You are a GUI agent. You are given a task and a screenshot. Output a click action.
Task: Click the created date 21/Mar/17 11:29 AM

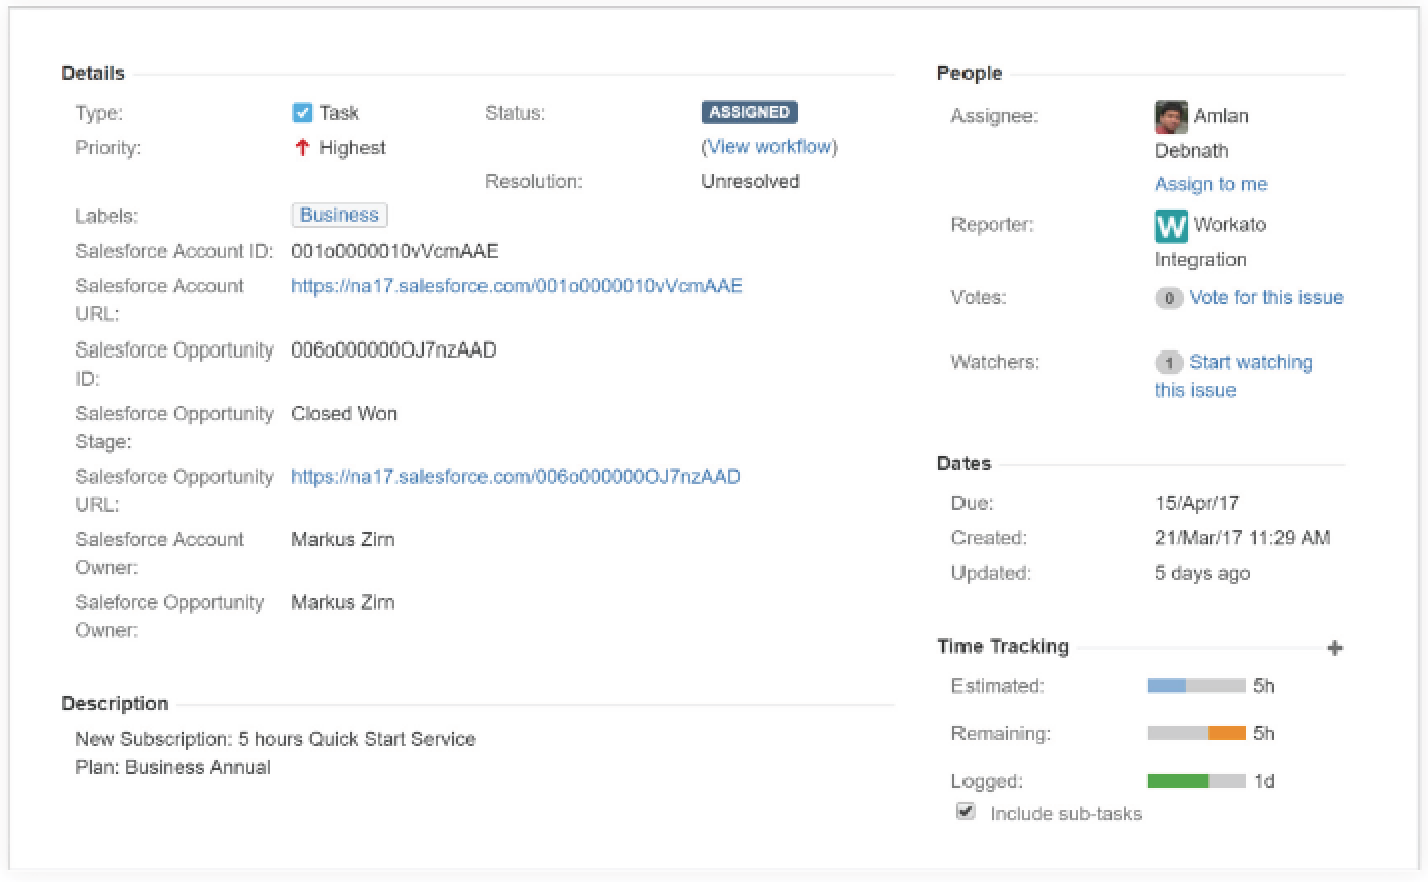point(1242,538)
